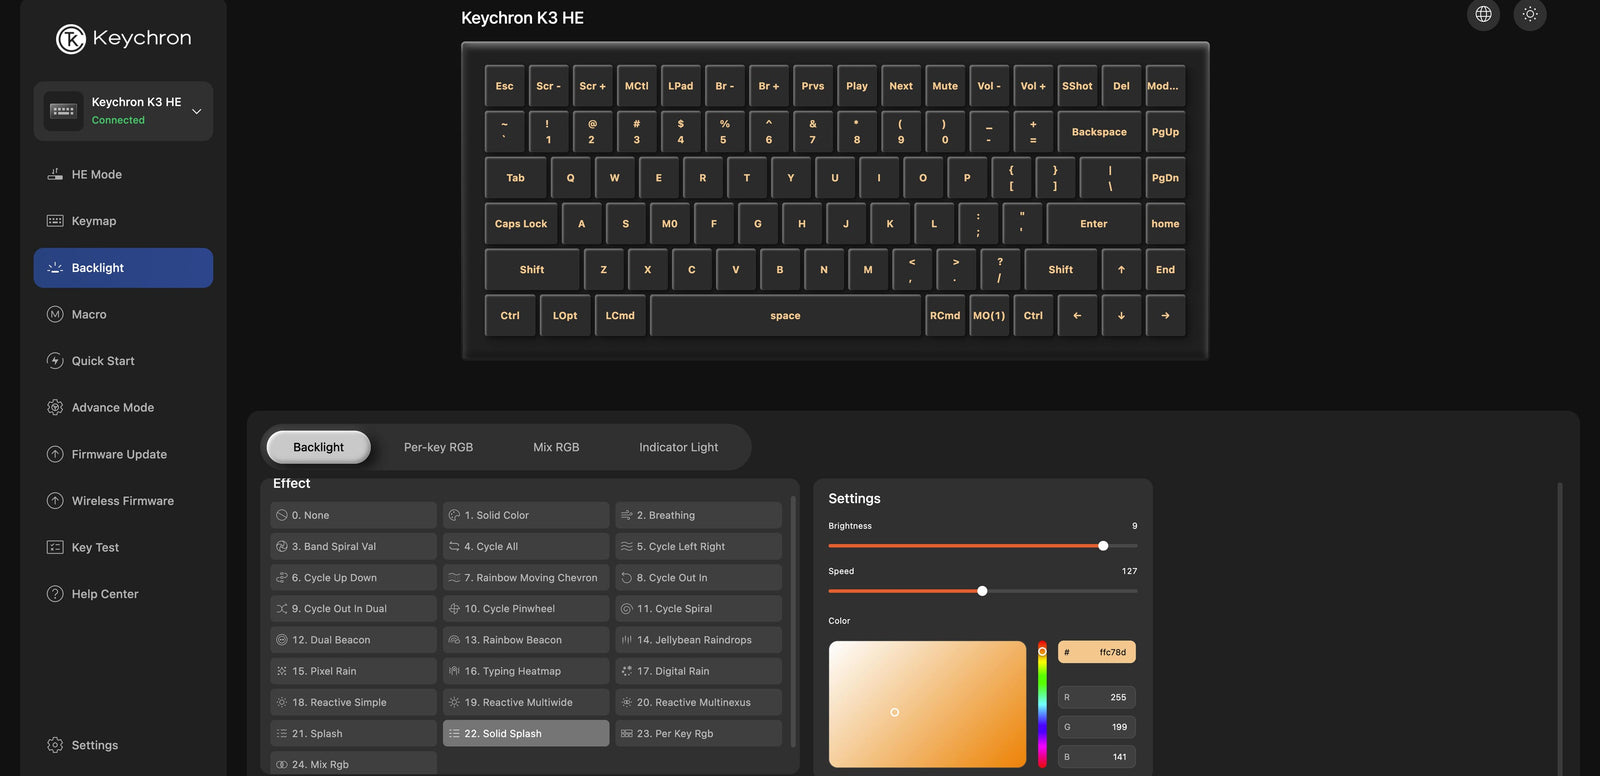Switch to the Indicator Light tab
The height and width of the screenshot is (776, 1600).
coord(678,447)
